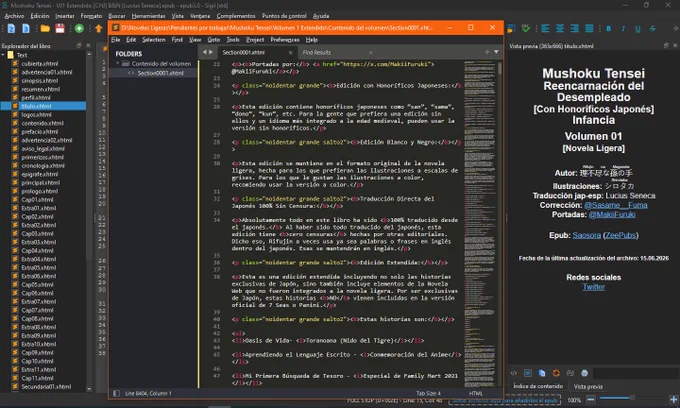Add a file with the green plus icon
This screenshot has height=408, width=680.
pyautogui.click(x=79, y=29)
